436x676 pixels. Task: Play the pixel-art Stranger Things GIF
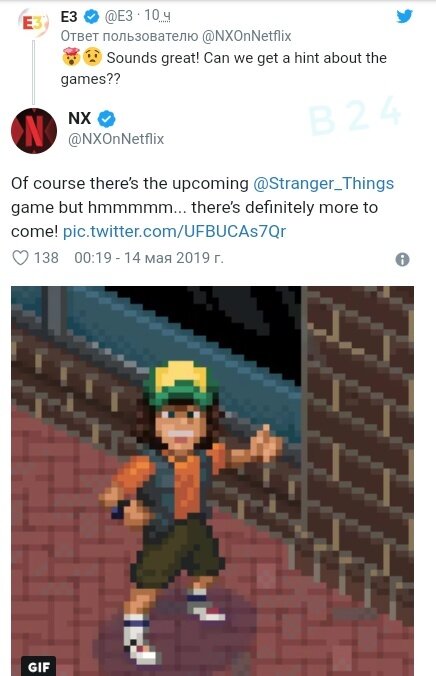point(212,481)
